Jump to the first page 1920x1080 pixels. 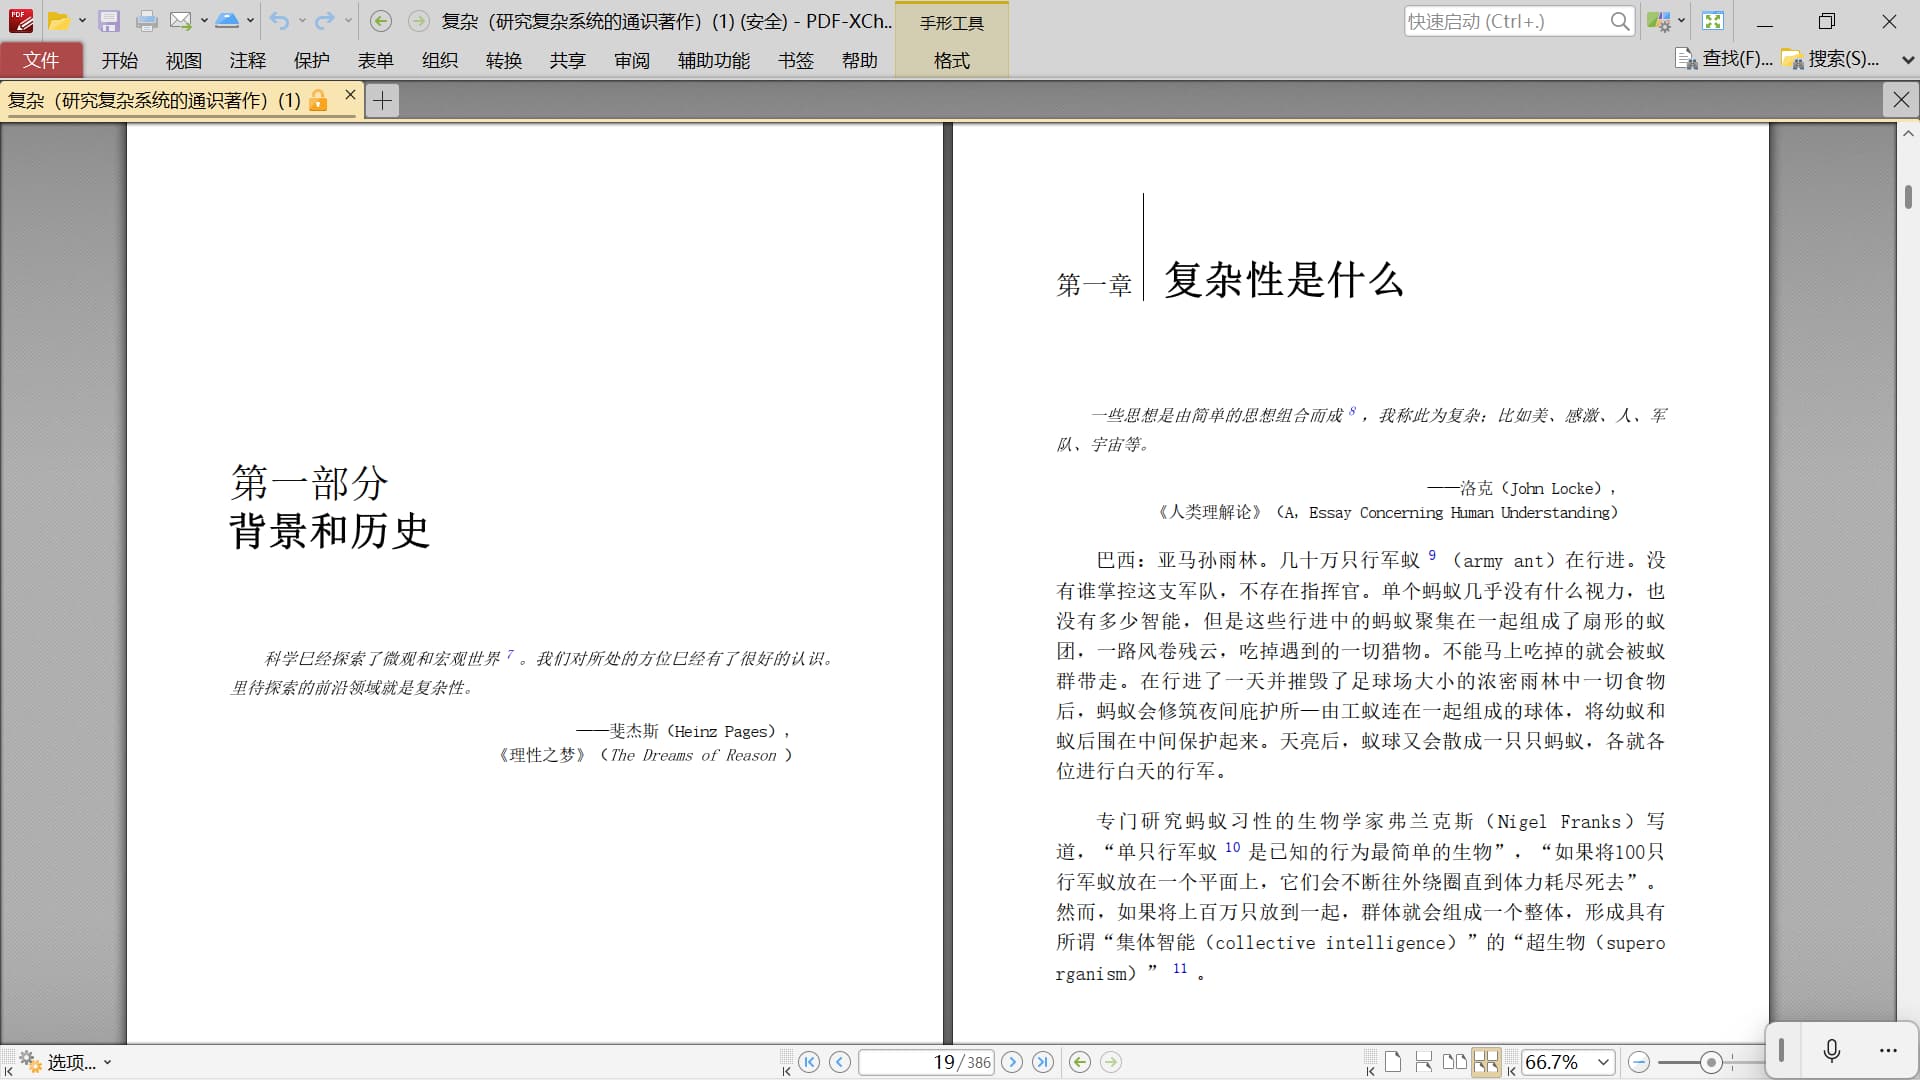tap(809, 1062)
